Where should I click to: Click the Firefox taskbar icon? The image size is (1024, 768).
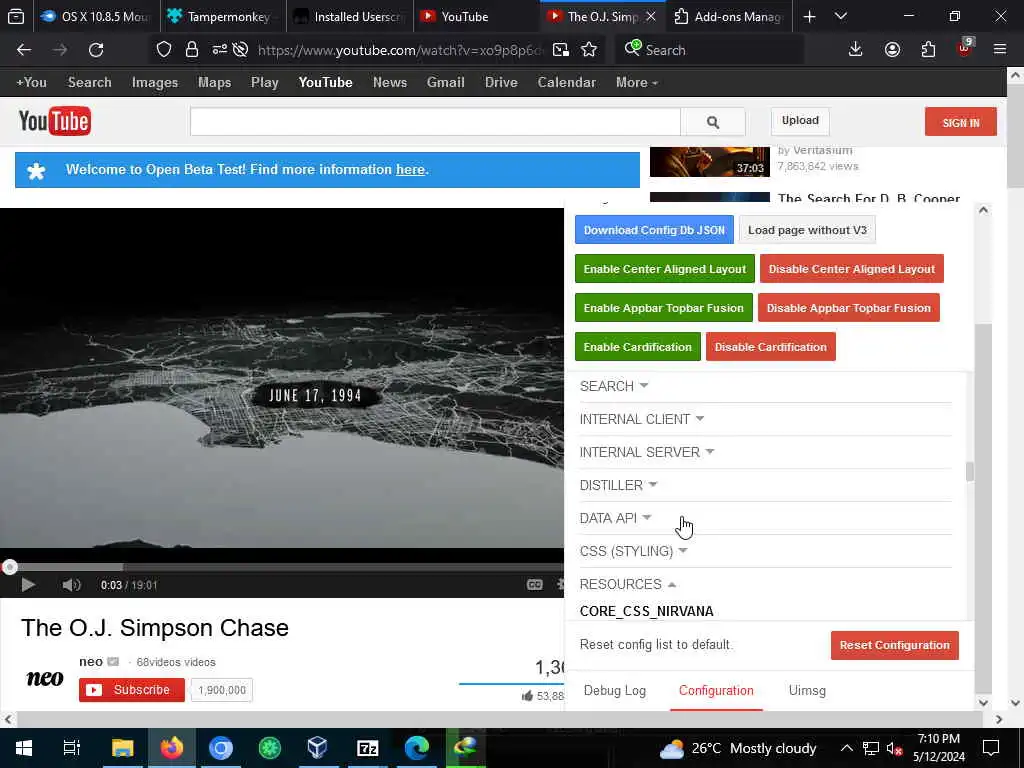click(x=172, y=748)
